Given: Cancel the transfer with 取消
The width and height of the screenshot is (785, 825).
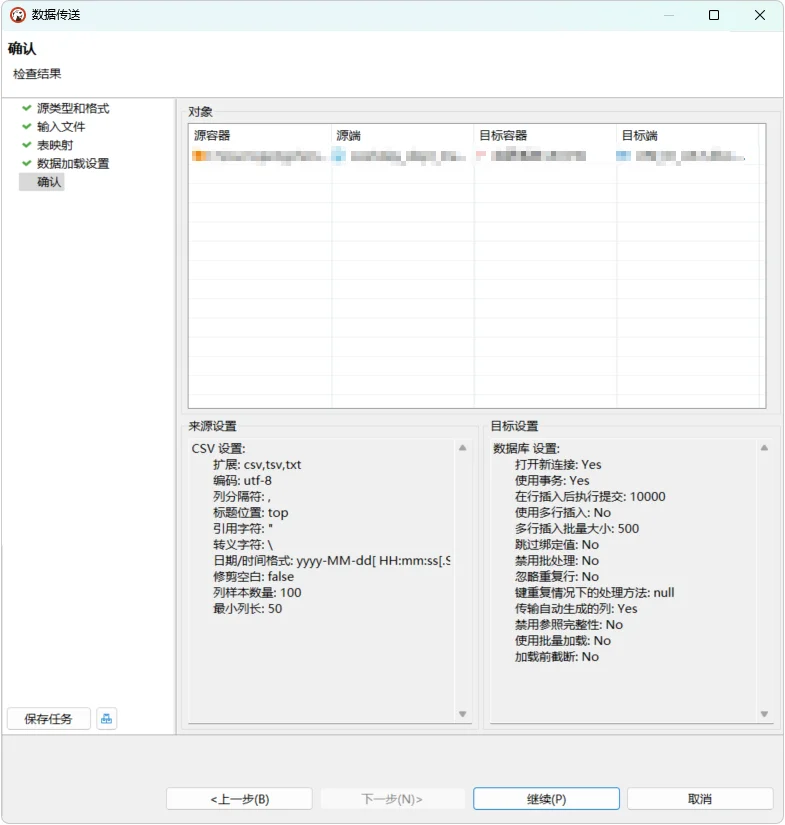Looking at the screenshot, I should click(x=700, y=799).
